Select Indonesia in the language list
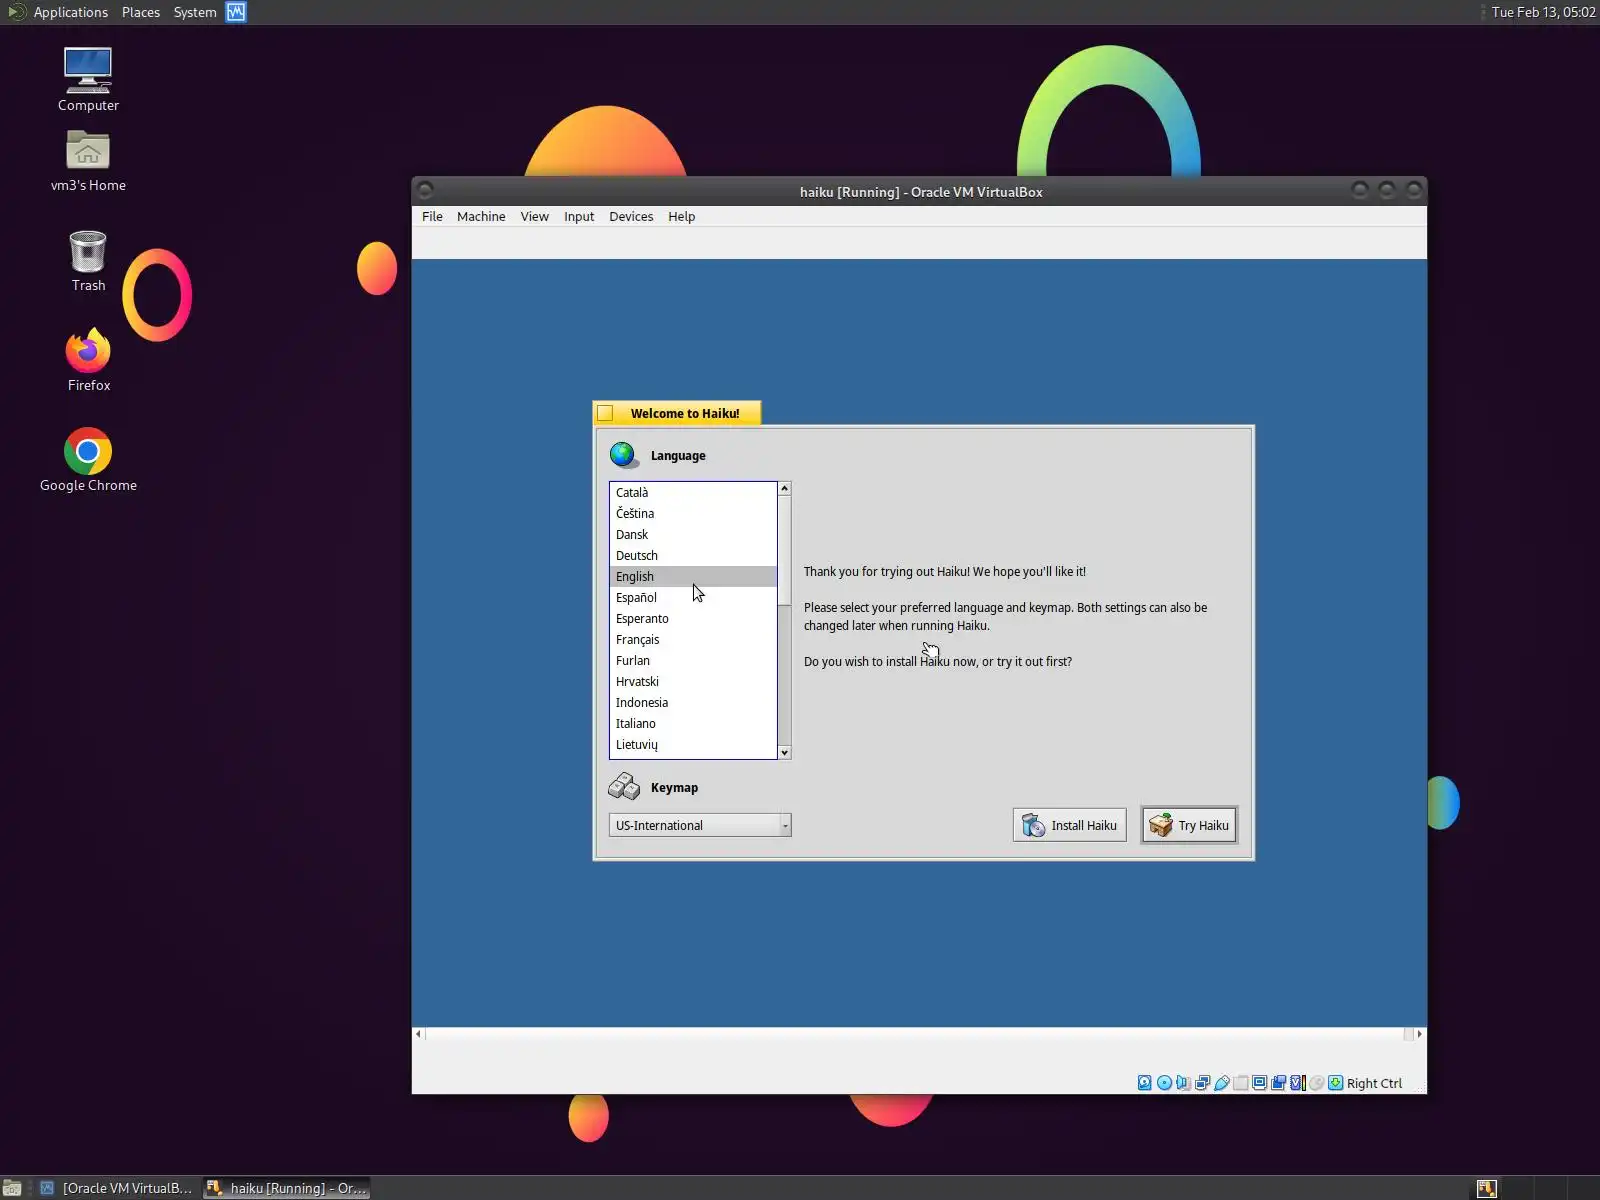This screenshot has height=1200, width=1600. [x=693, y=702]
